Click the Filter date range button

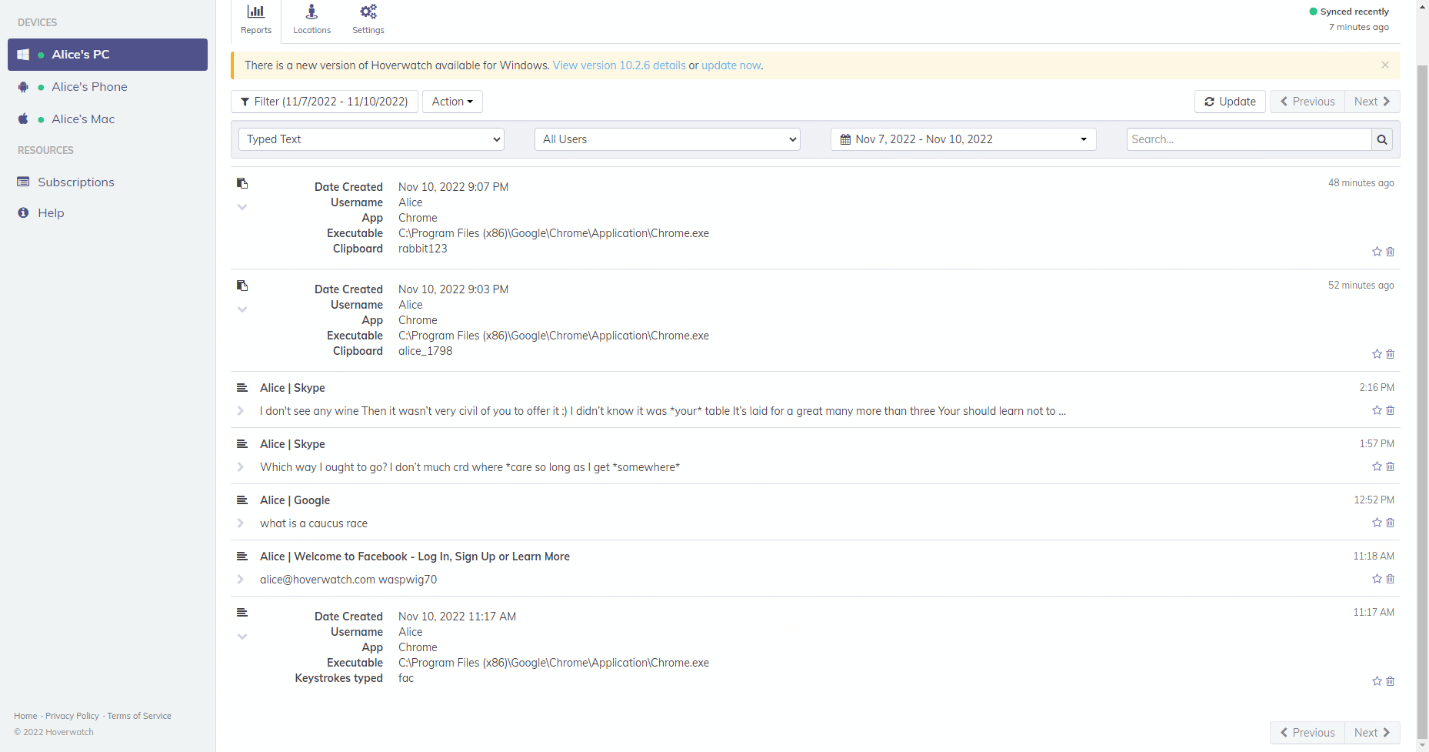click(324, 101)
